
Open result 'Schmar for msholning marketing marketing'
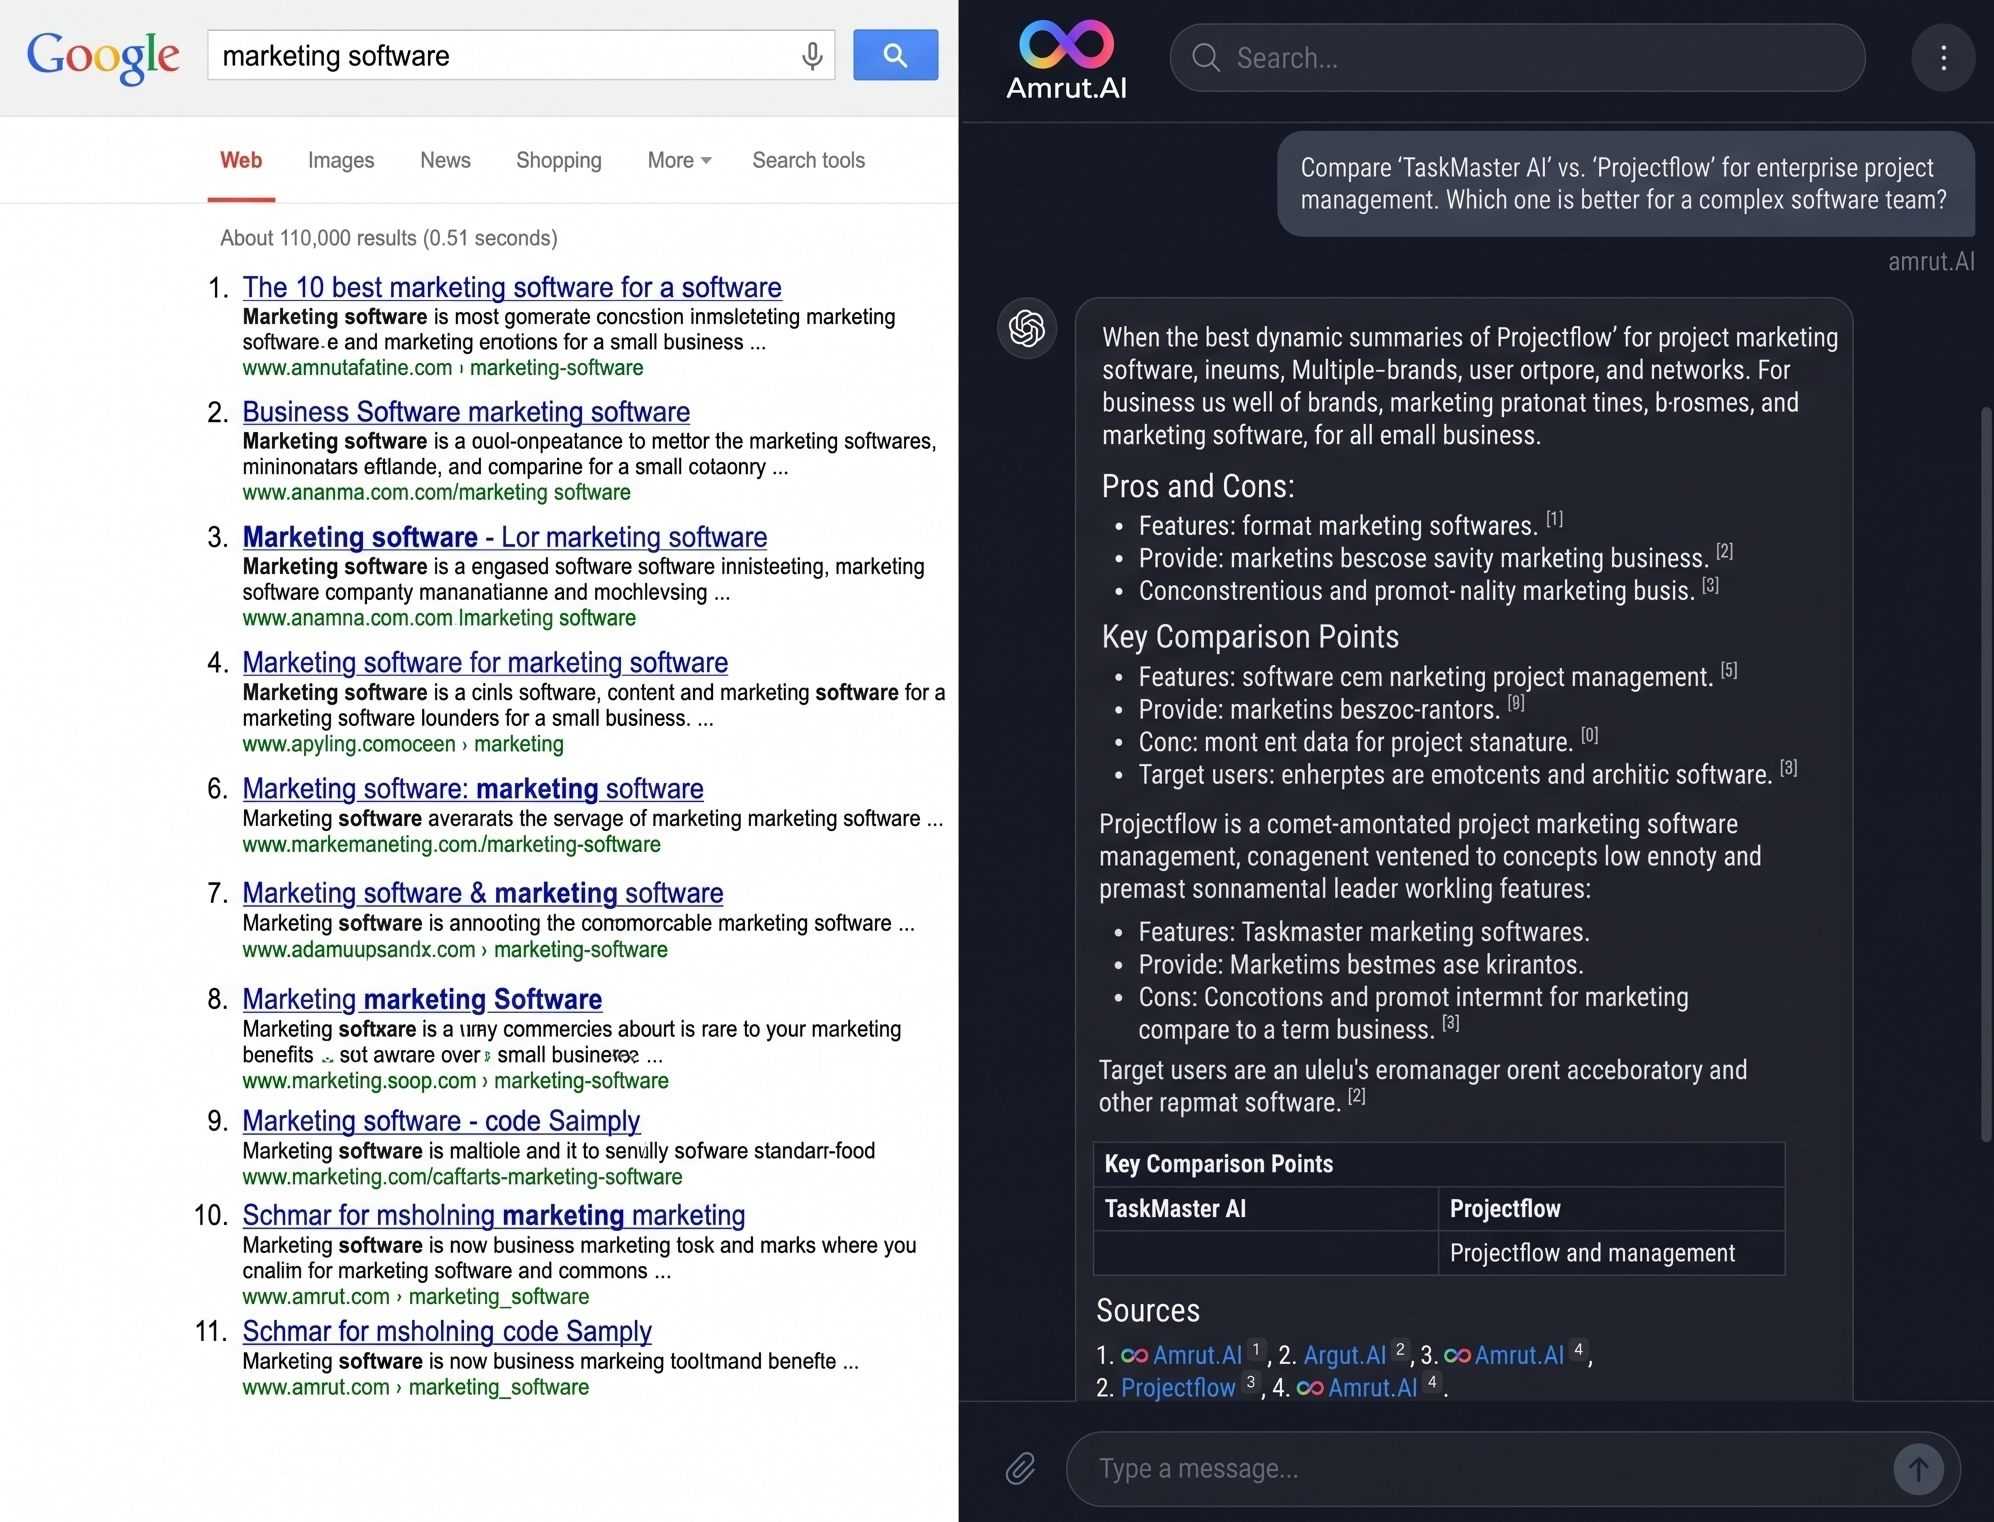pos(494,1215)
